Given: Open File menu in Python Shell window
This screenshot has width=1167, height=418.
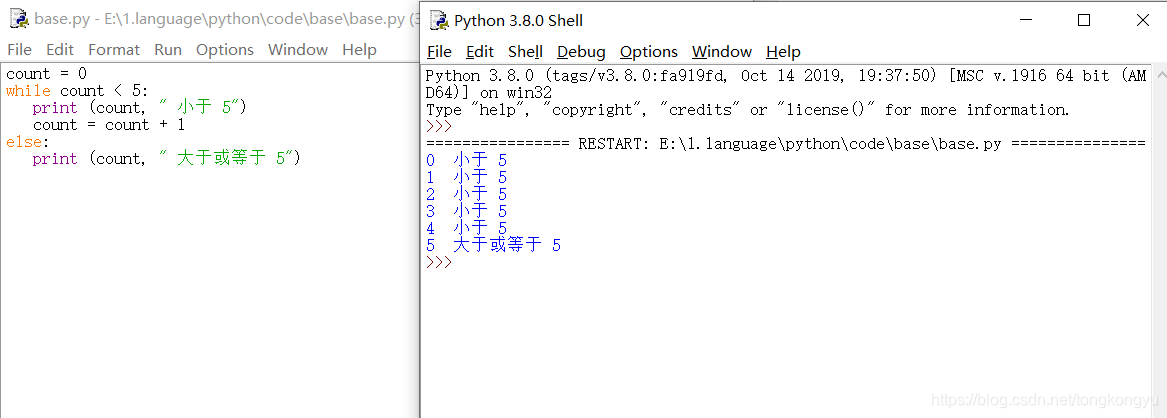Looking at the screenshot, I should pos(439,52).
